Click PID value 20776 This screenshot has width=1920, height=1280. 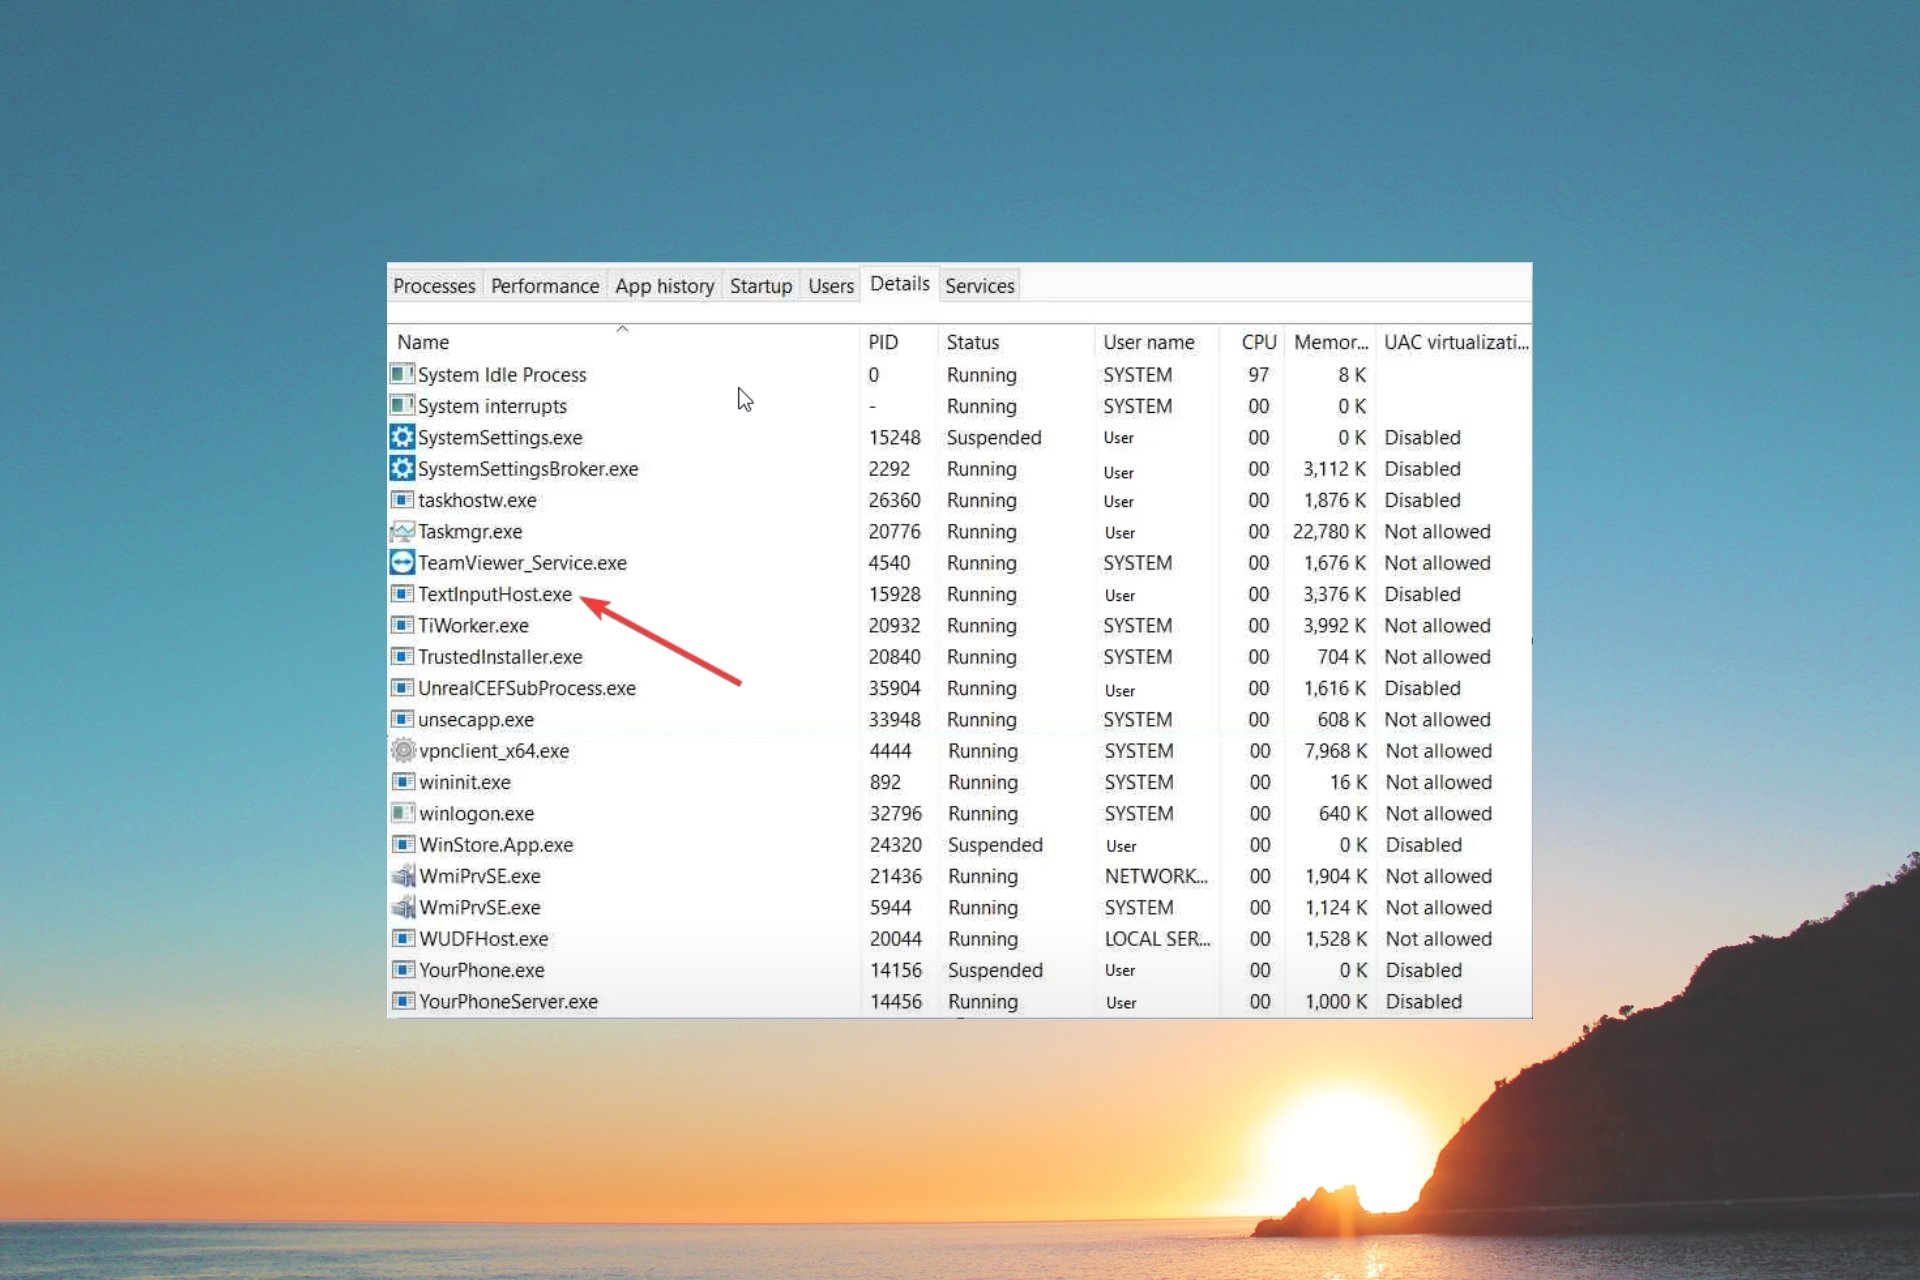click(x=894, y=532)
